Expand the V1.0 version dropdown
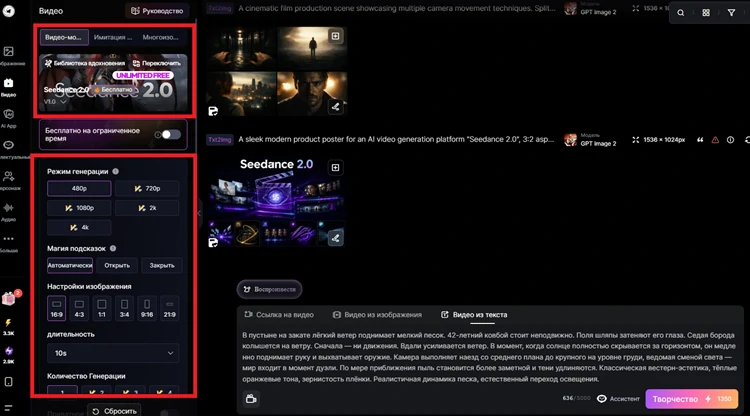 [55, 102]
